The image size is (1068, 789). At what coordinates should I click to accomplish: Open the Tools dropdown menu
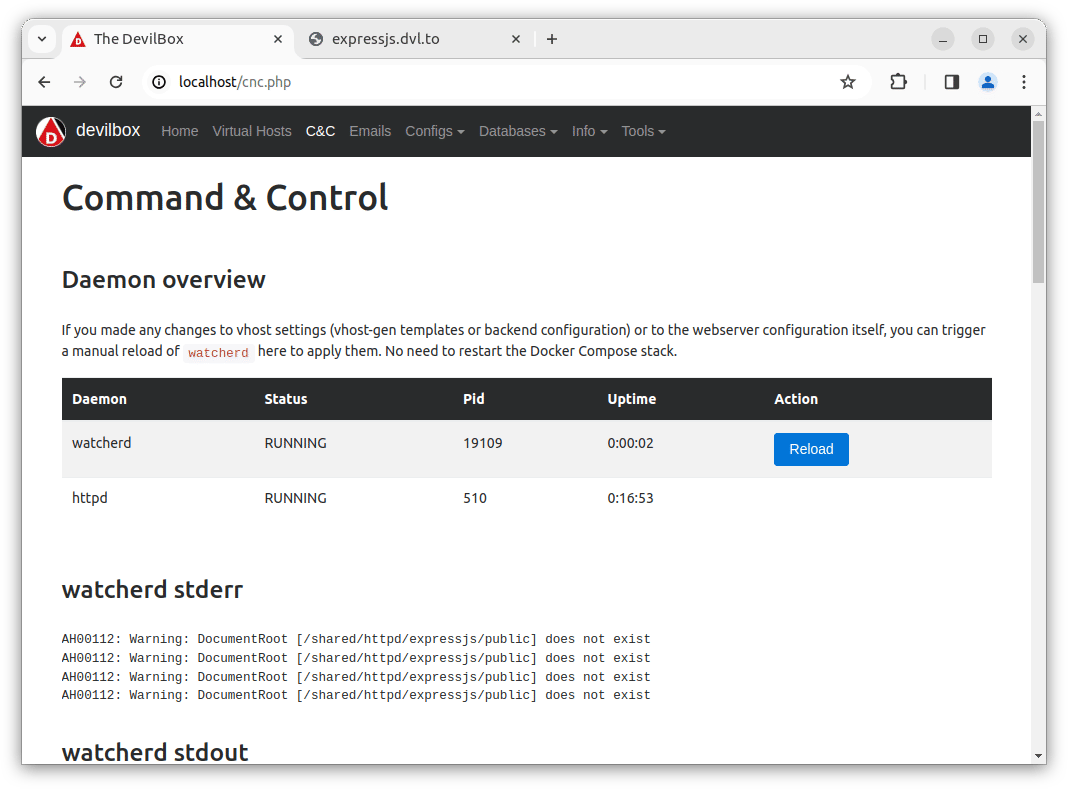[x=643, y=131]
